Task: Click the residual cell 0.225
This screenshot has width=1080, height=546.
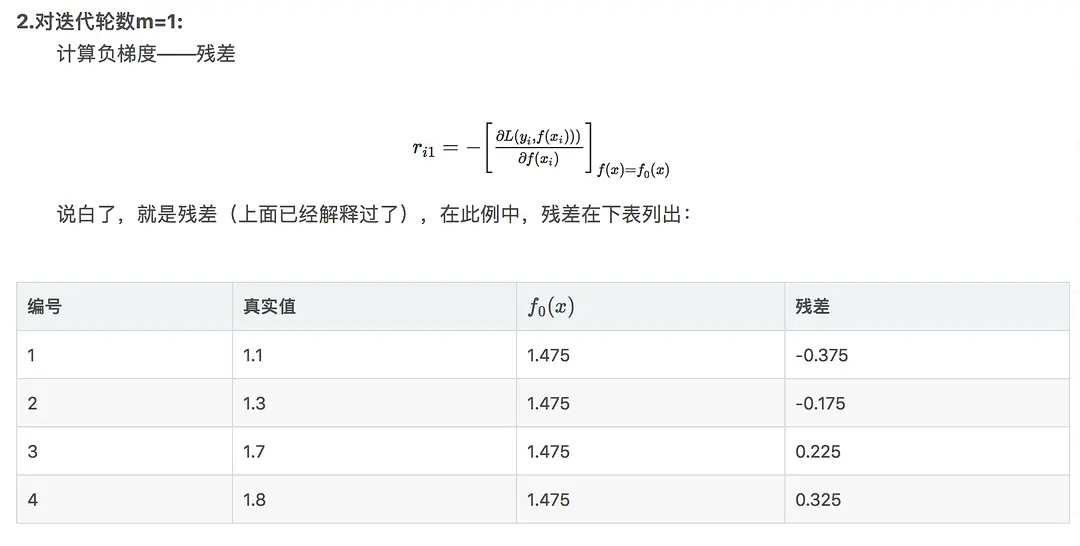Action: (818, 451)
